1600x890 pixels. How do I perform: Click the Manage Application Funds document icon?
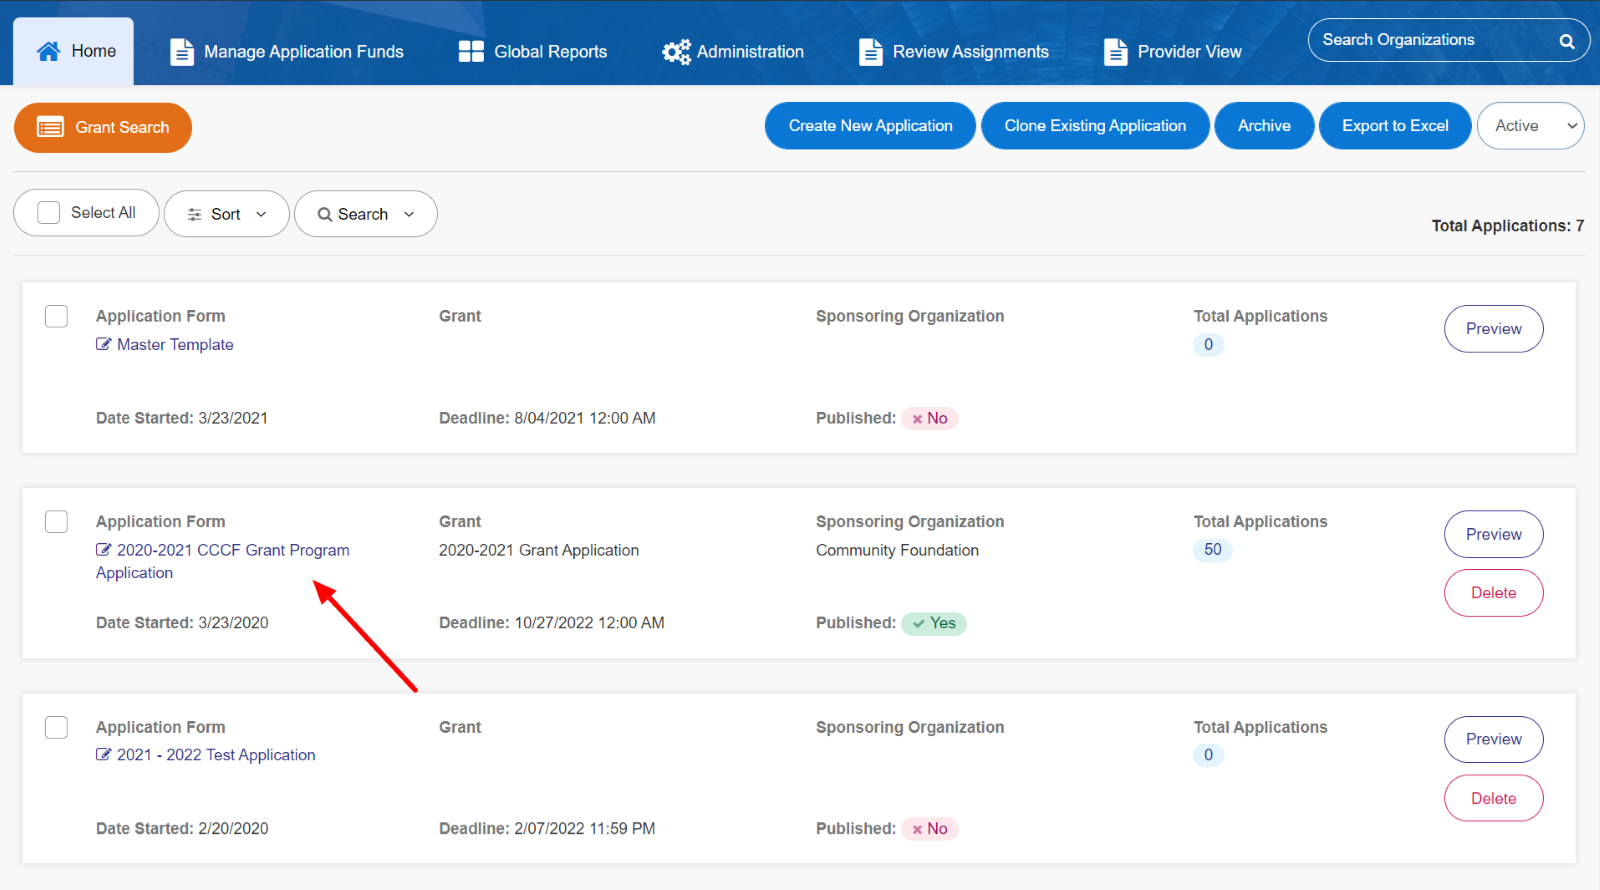click(182, 52)
